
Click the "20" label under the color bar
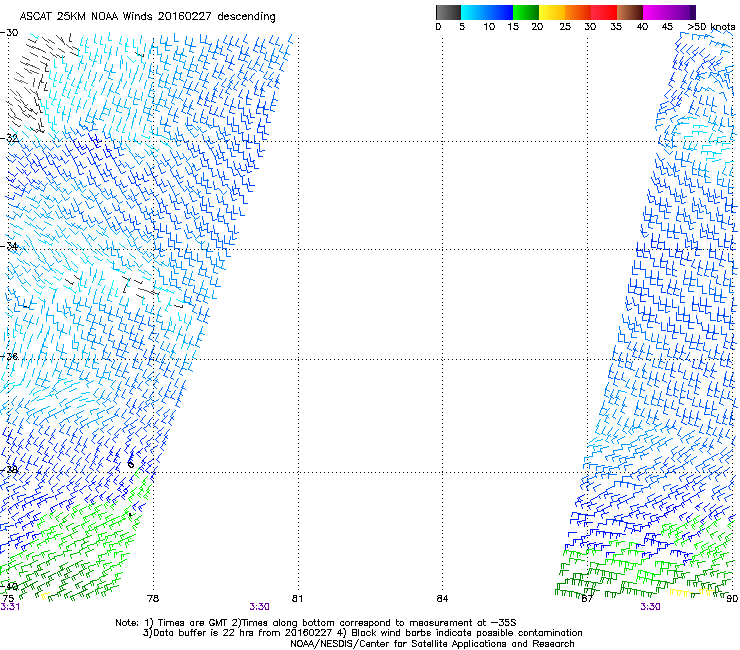[537, 27]
